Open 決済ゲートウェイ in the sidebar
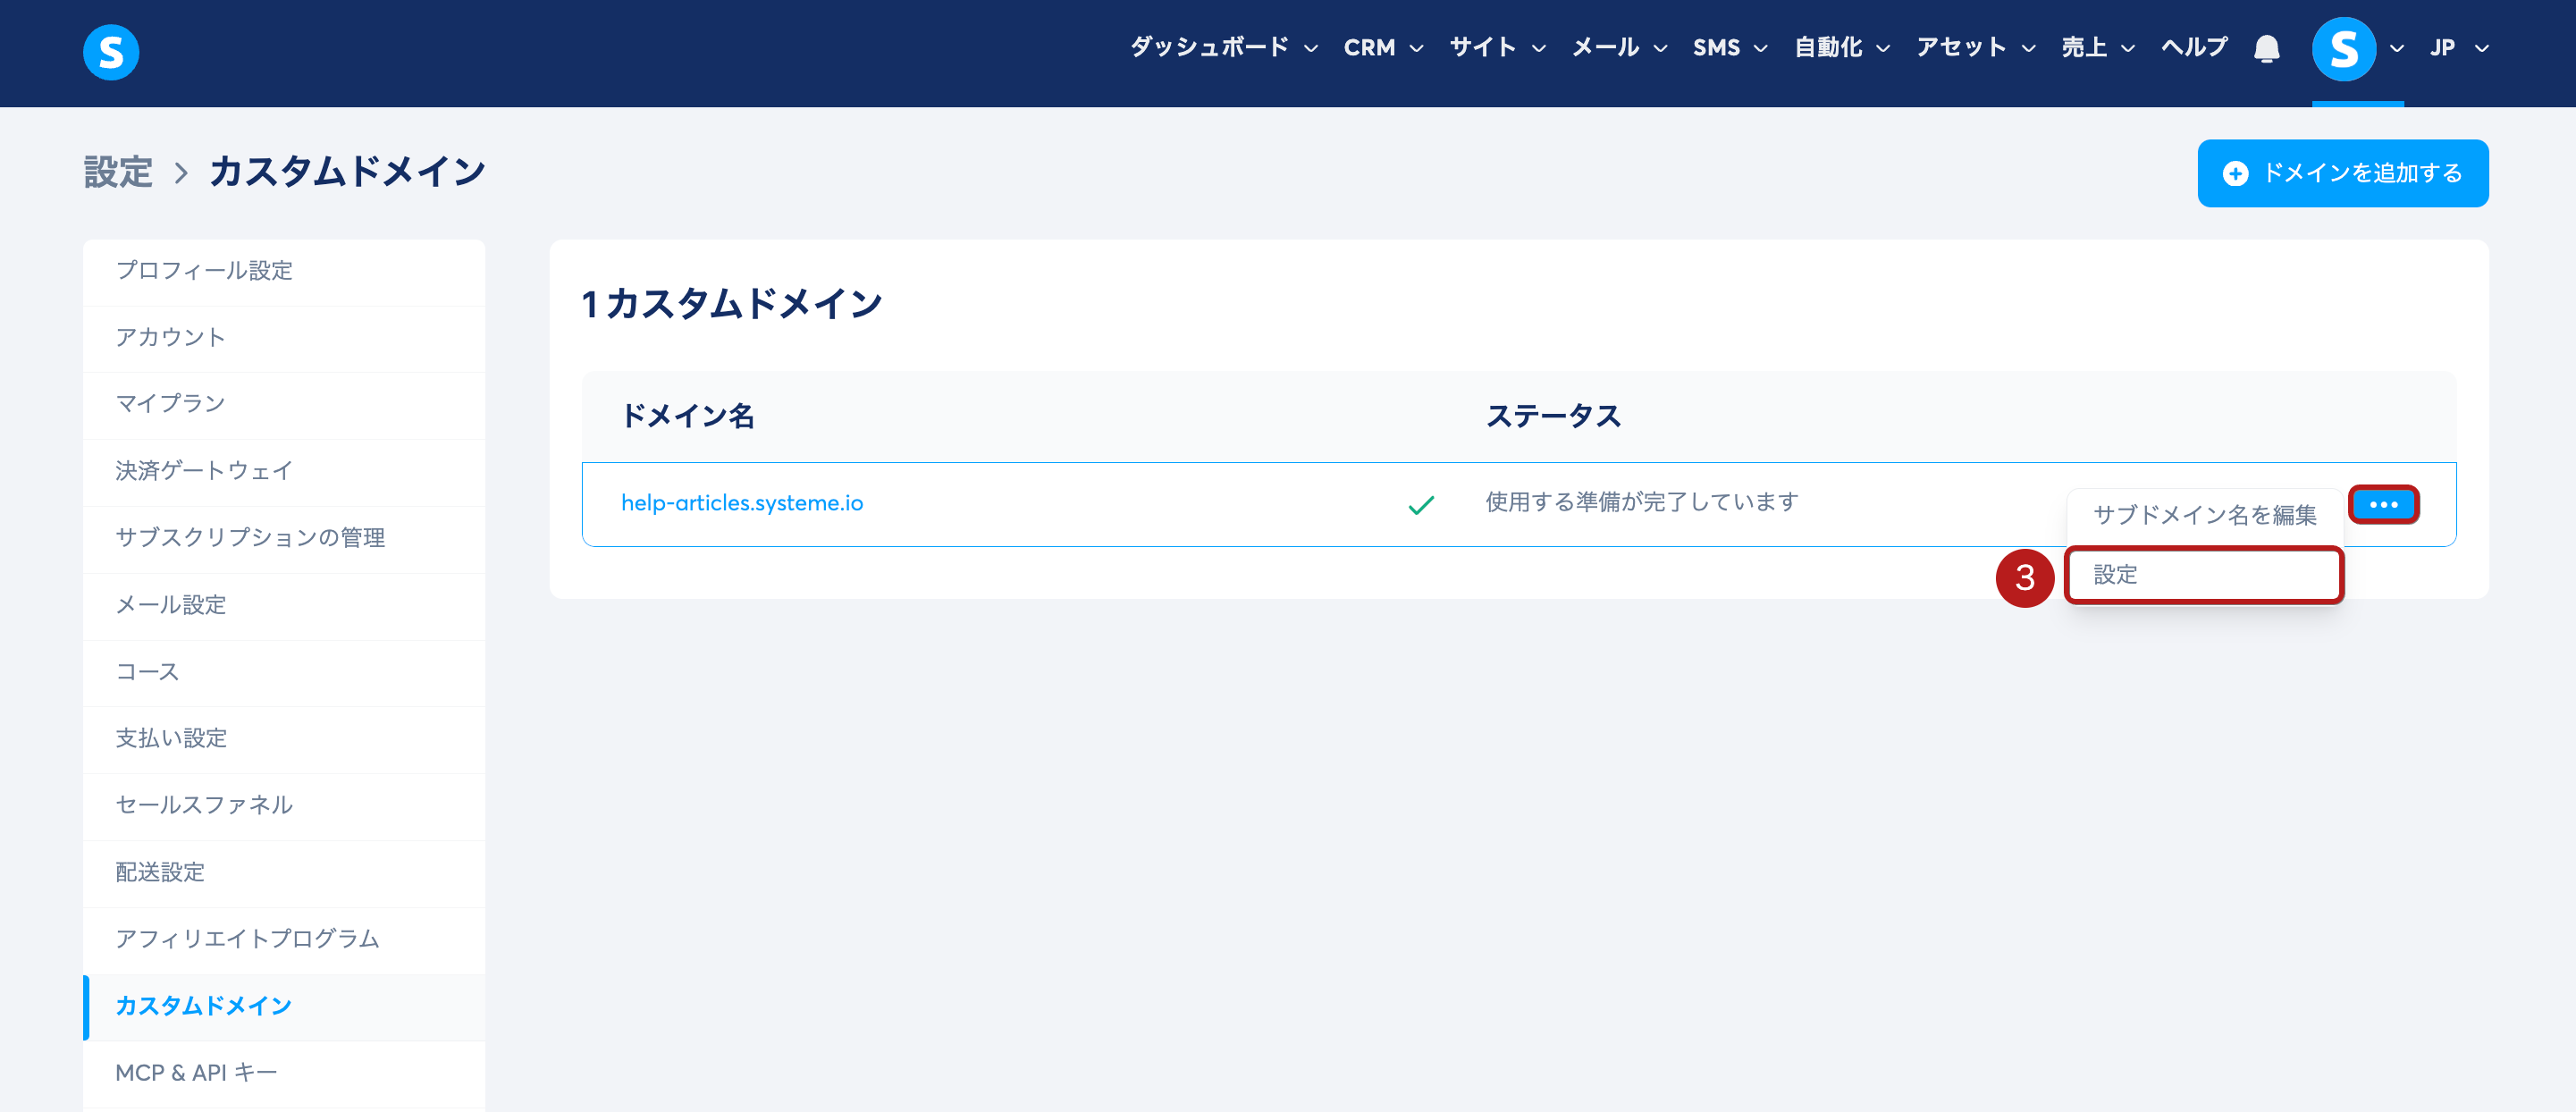 pyautogui.click(x=284, y=471)
